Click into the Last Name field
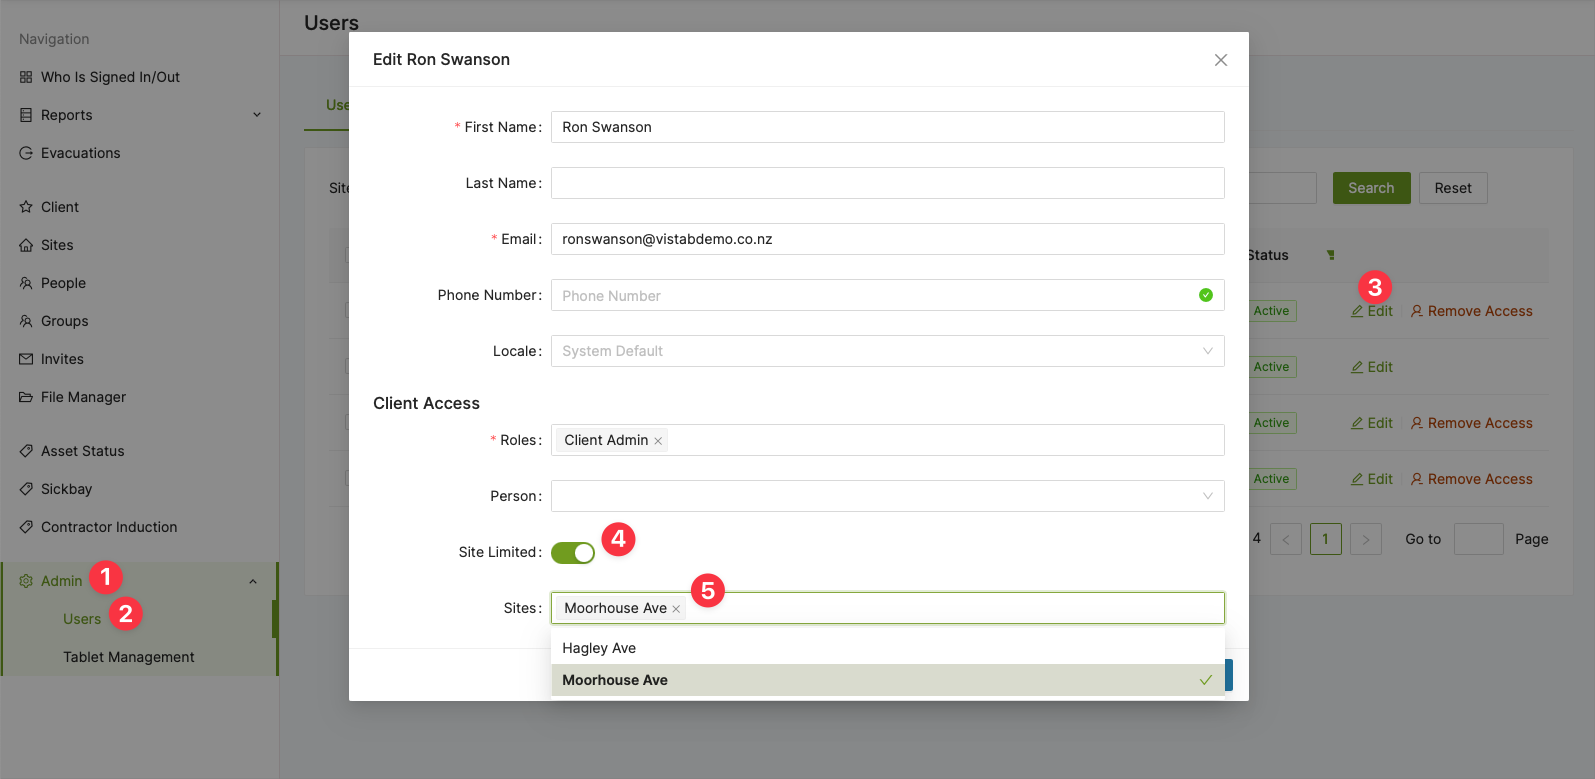 (887, 183)
